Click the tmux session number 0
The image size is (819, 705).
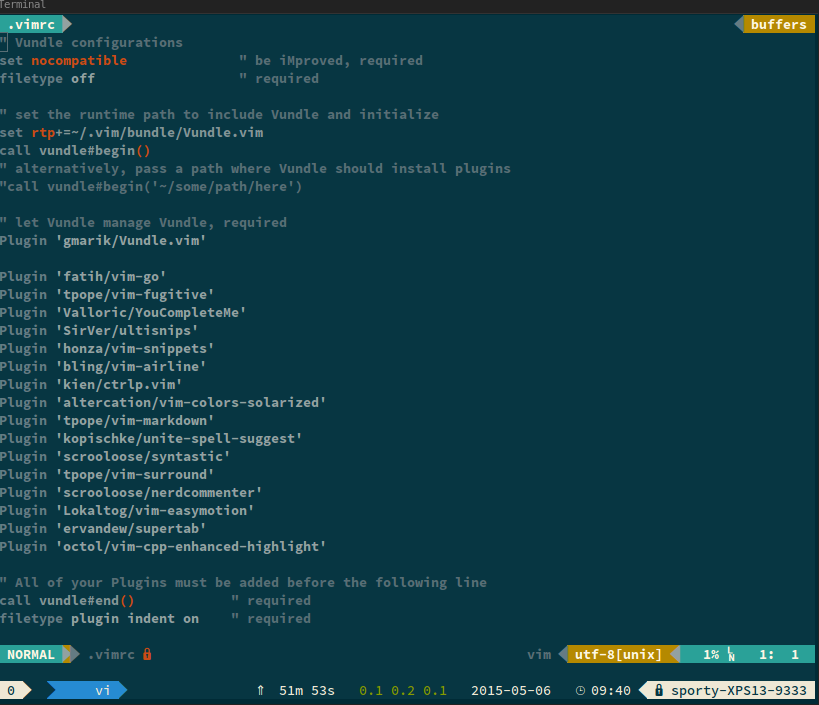coord(11,690)
